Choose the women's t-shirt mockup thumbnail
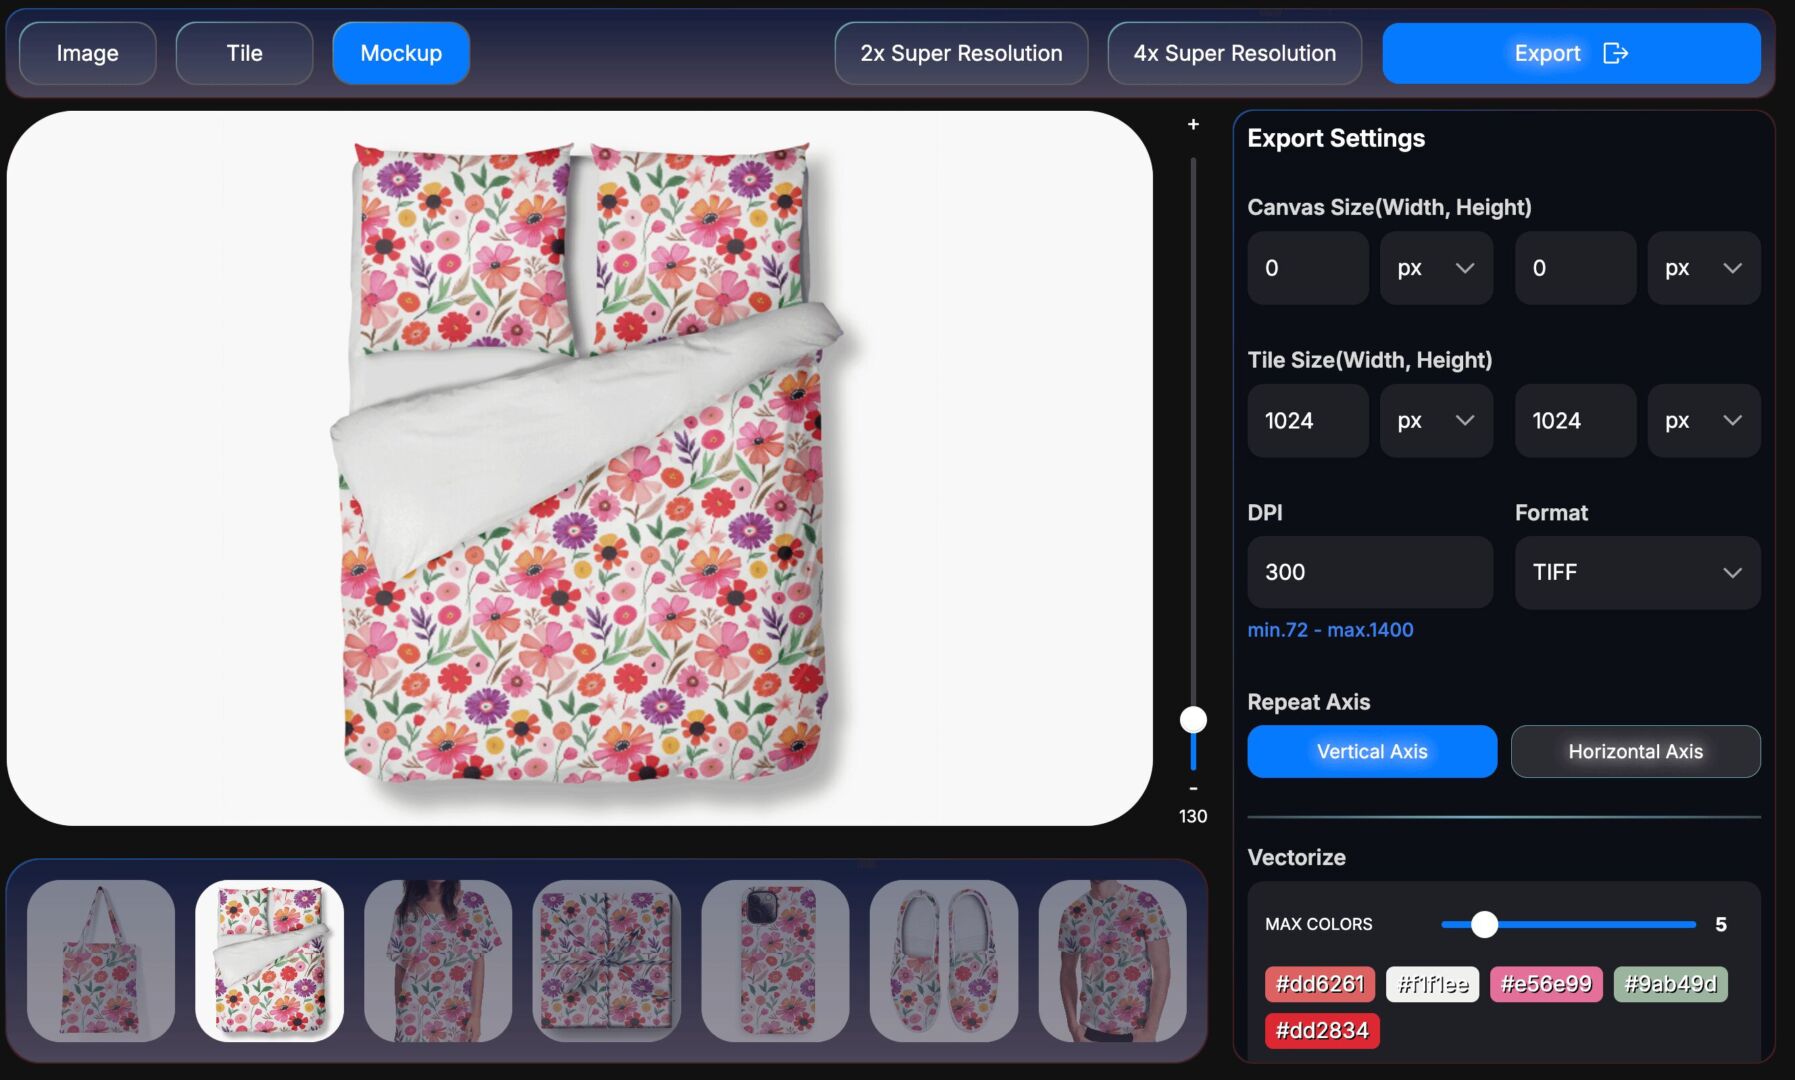The image size is (1795, 1080). click(x=438, y=961)
